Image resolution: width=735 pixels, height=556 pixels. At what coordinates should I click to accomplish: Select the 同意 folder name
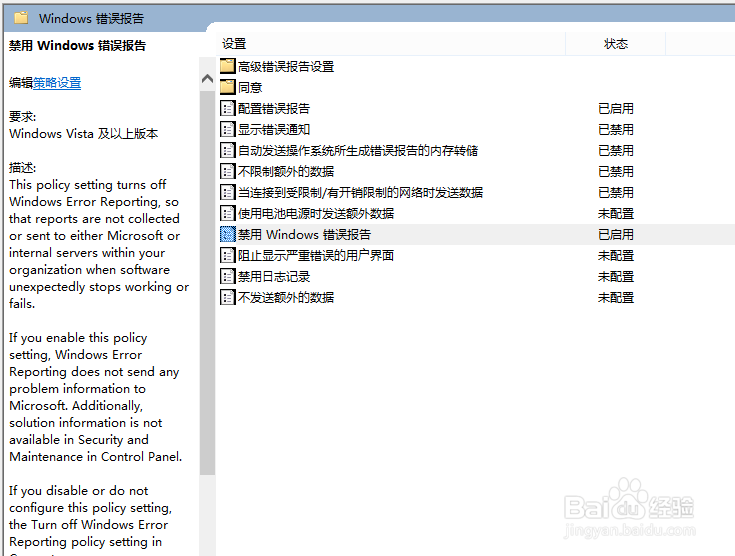pyautogui.click(x=250, y=87)
